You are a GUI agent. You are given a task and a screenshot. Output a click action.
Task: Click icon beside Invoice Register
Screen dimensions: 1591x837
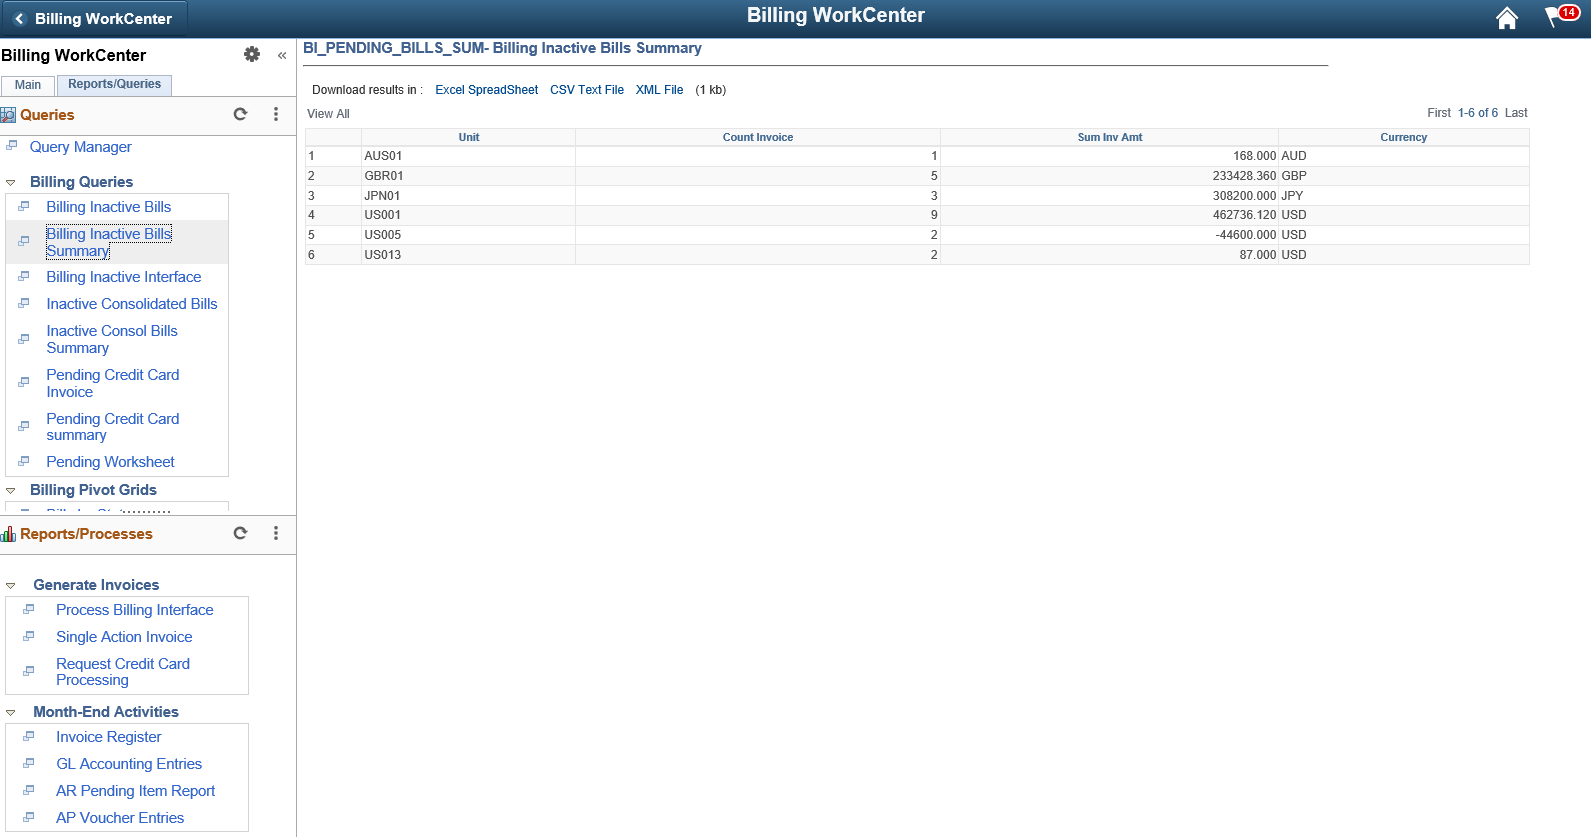click(x=29, y=736)
